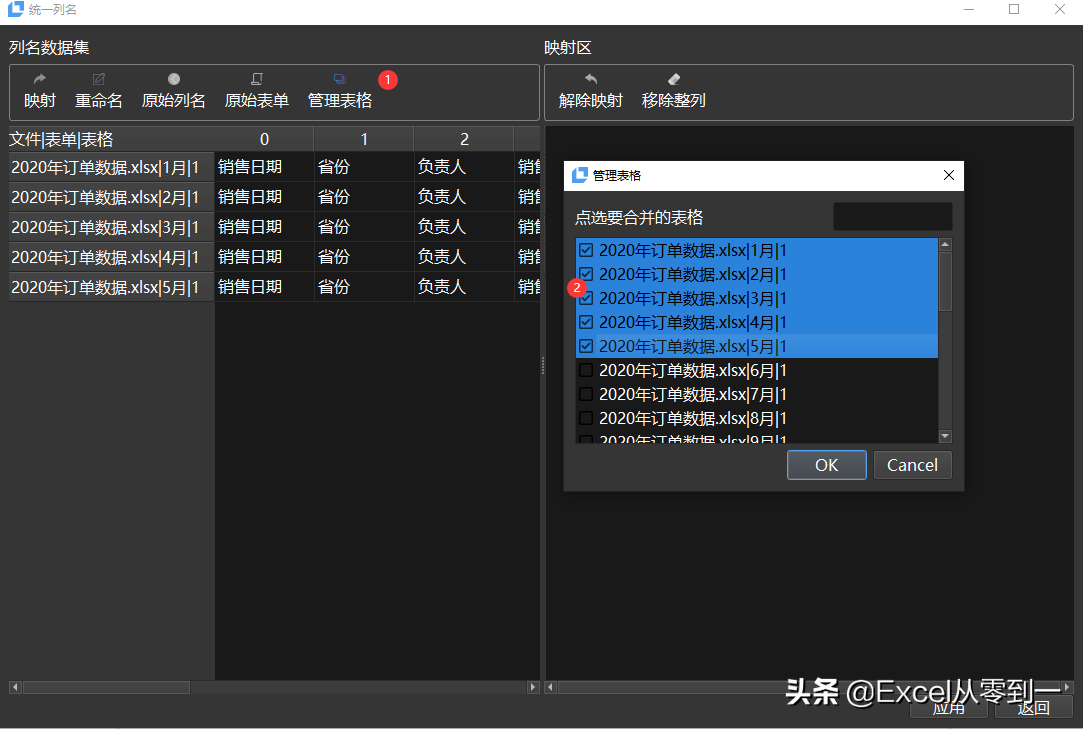Open the 管理表格 manage tables tool

340,91
